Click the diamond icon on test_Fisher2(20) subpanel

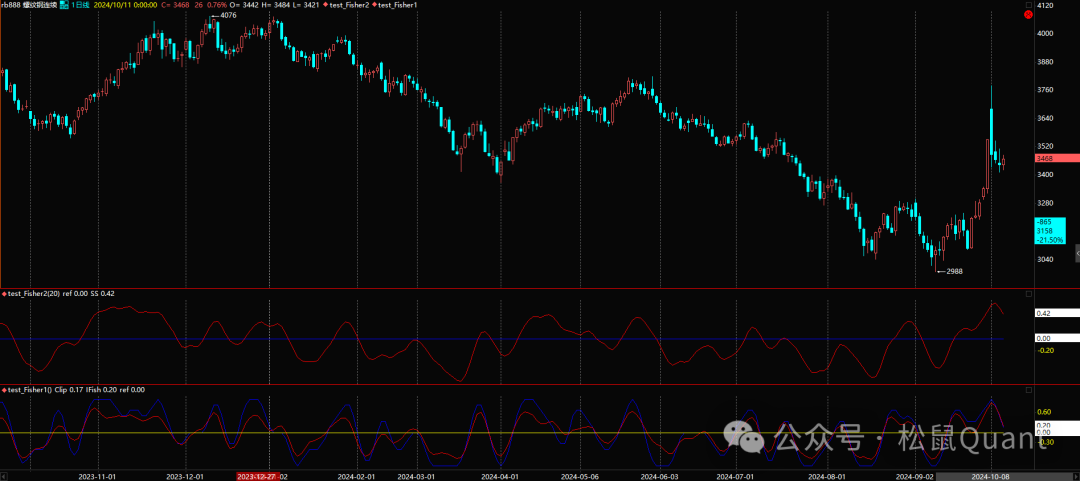point(4,293)
